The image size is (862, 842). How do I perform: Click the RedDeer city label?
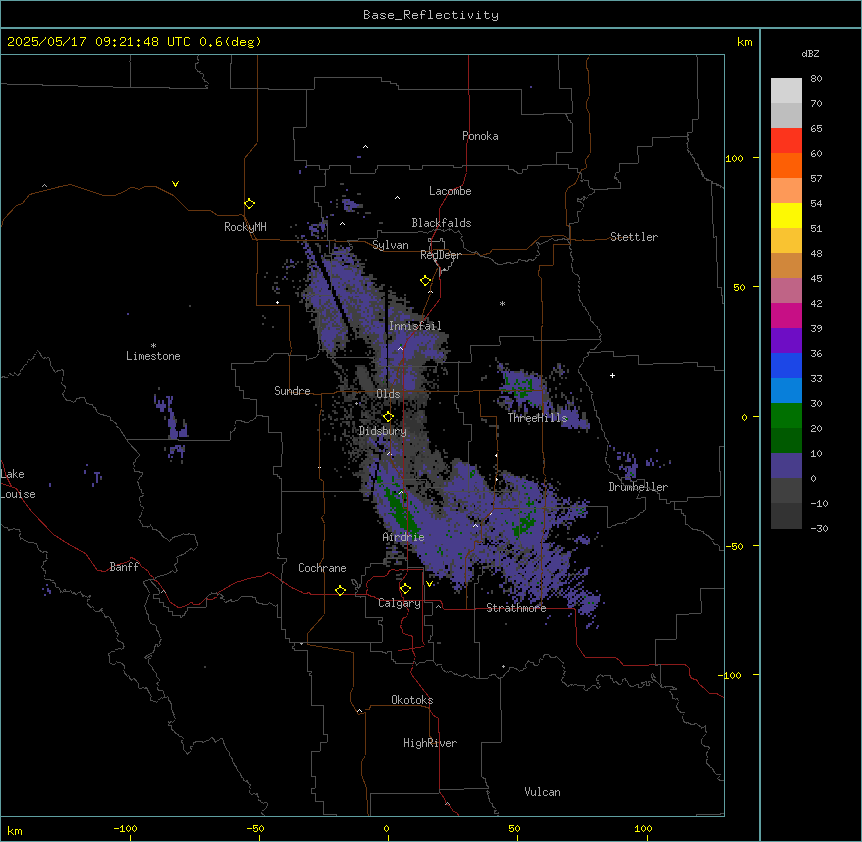click(440, 255)
